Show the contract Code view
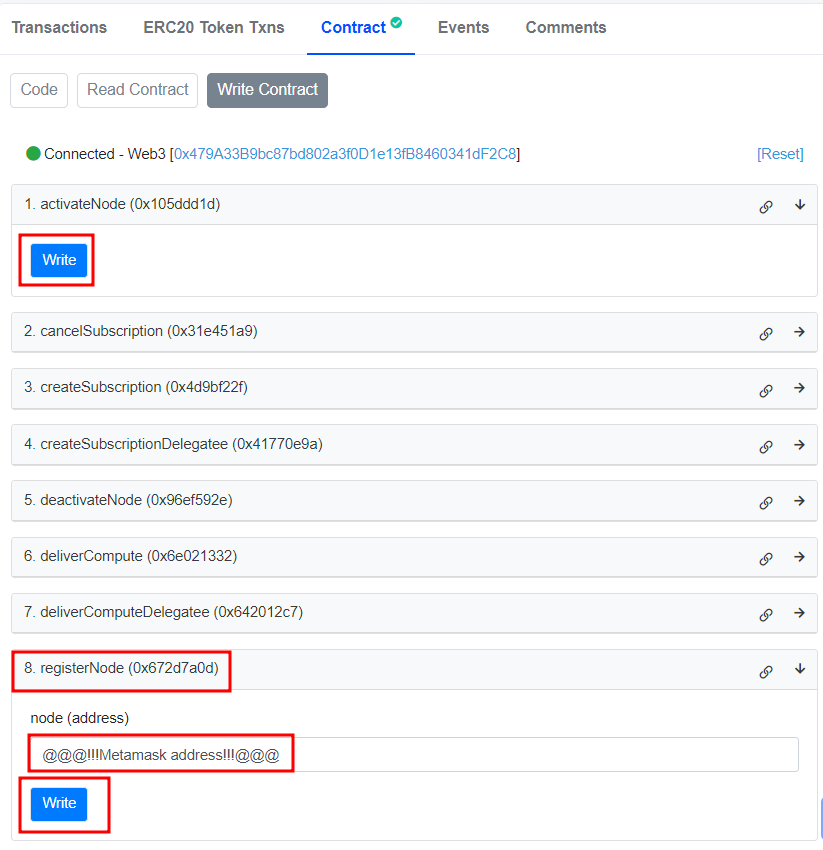 point(39,90)
